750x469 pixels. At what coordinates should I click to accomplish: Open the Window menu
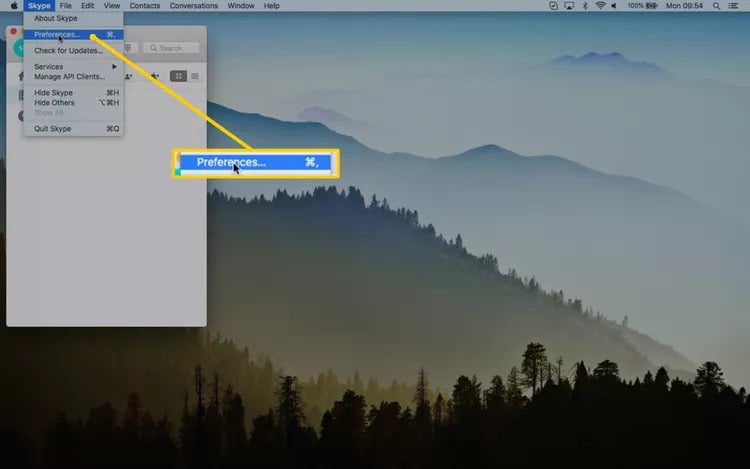tap(241, 6)
